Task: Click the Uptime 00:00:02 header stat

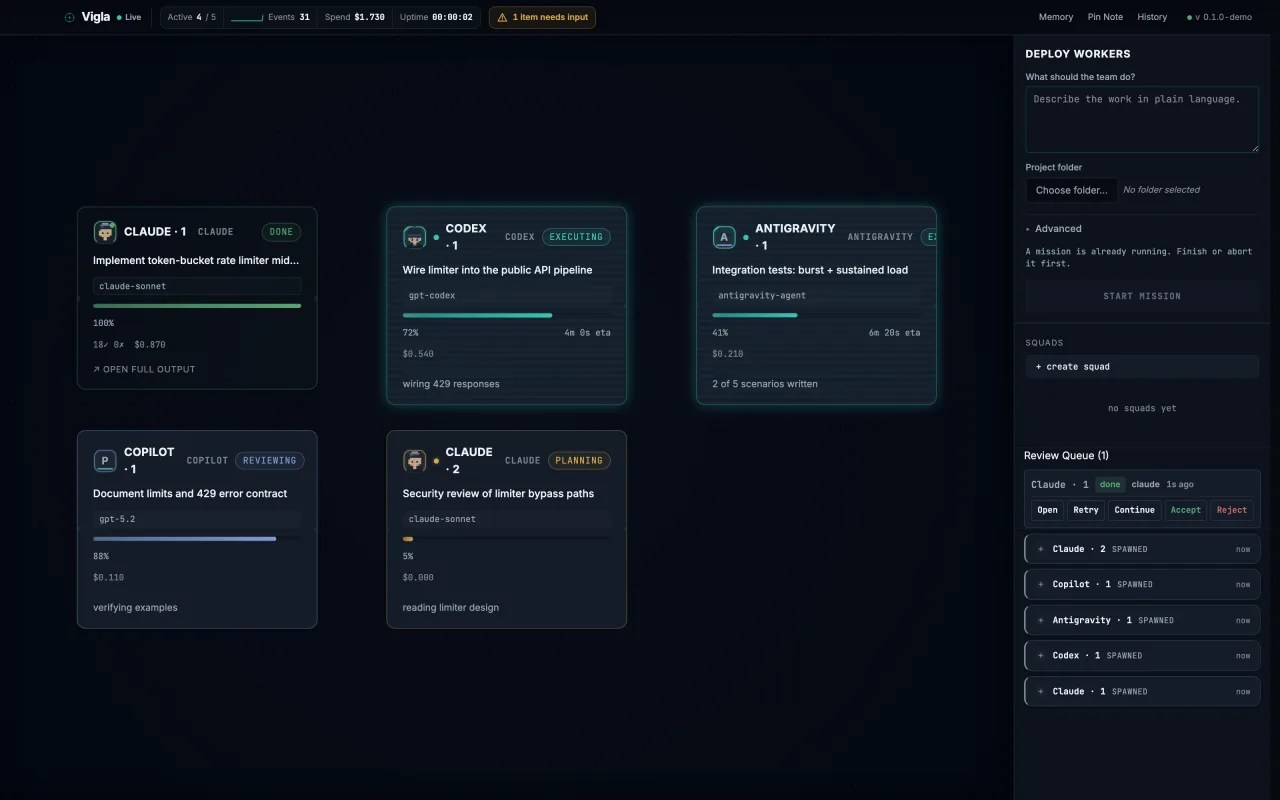Action: 436,17
